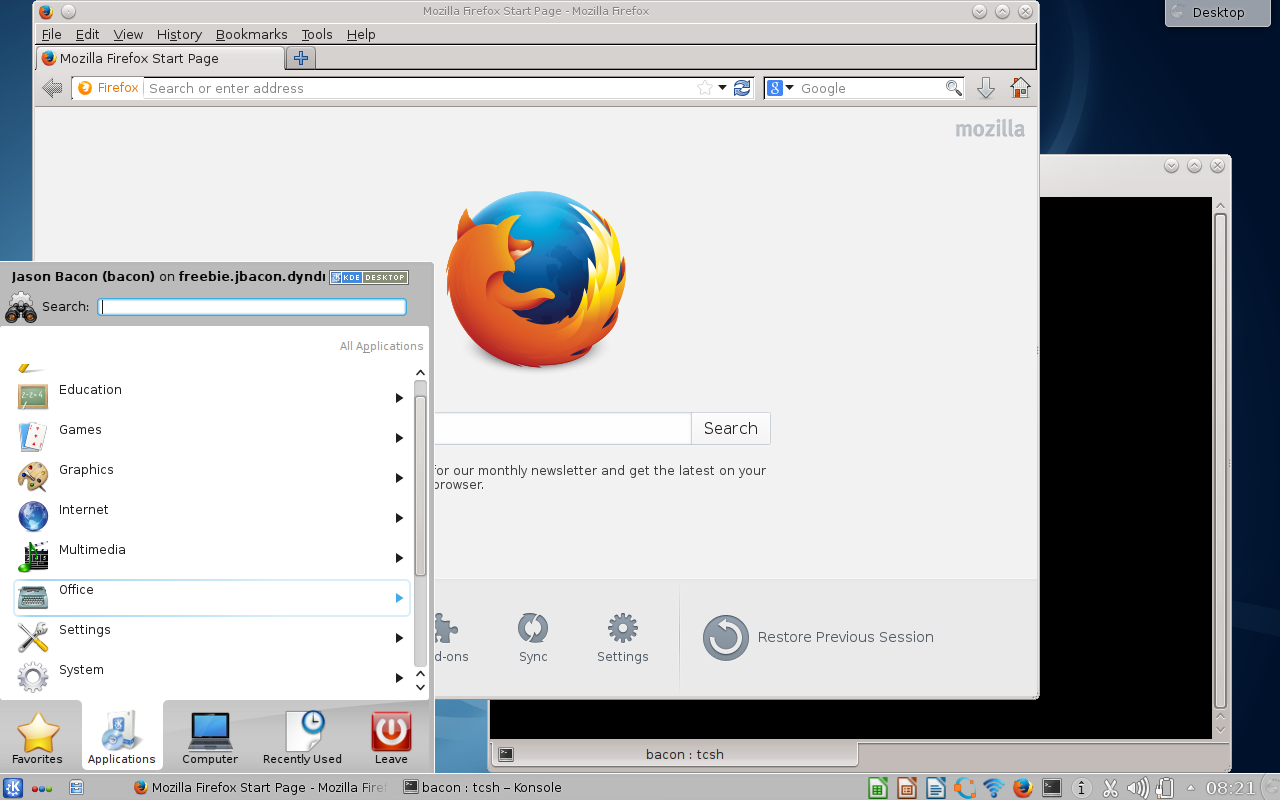Open the KDE application launcher button
Viewport: 1280px width, 800px height.
tap(13, 787)
